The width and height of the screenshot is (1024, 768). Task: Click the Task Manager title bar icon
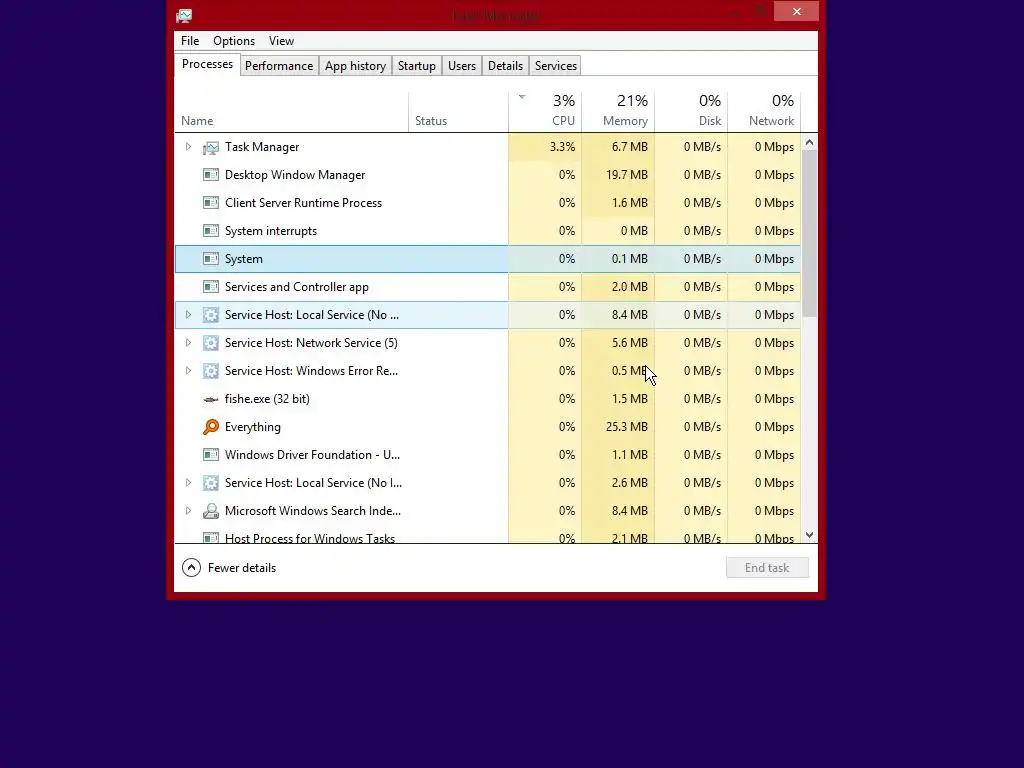(x=184, y=15)
